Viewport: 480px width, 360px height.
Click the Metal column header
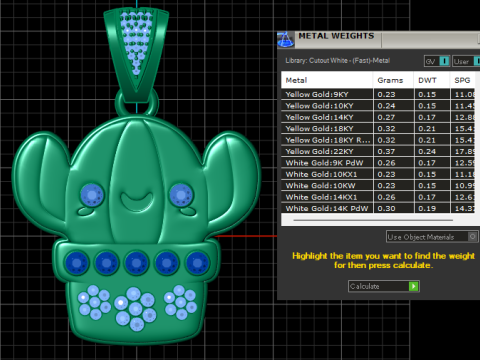pos(327,80)
